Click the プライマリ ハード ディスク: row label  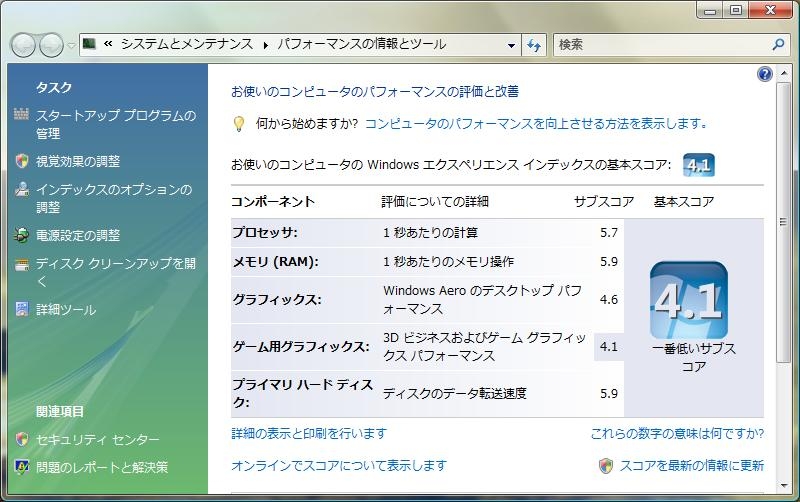(302, 393)
